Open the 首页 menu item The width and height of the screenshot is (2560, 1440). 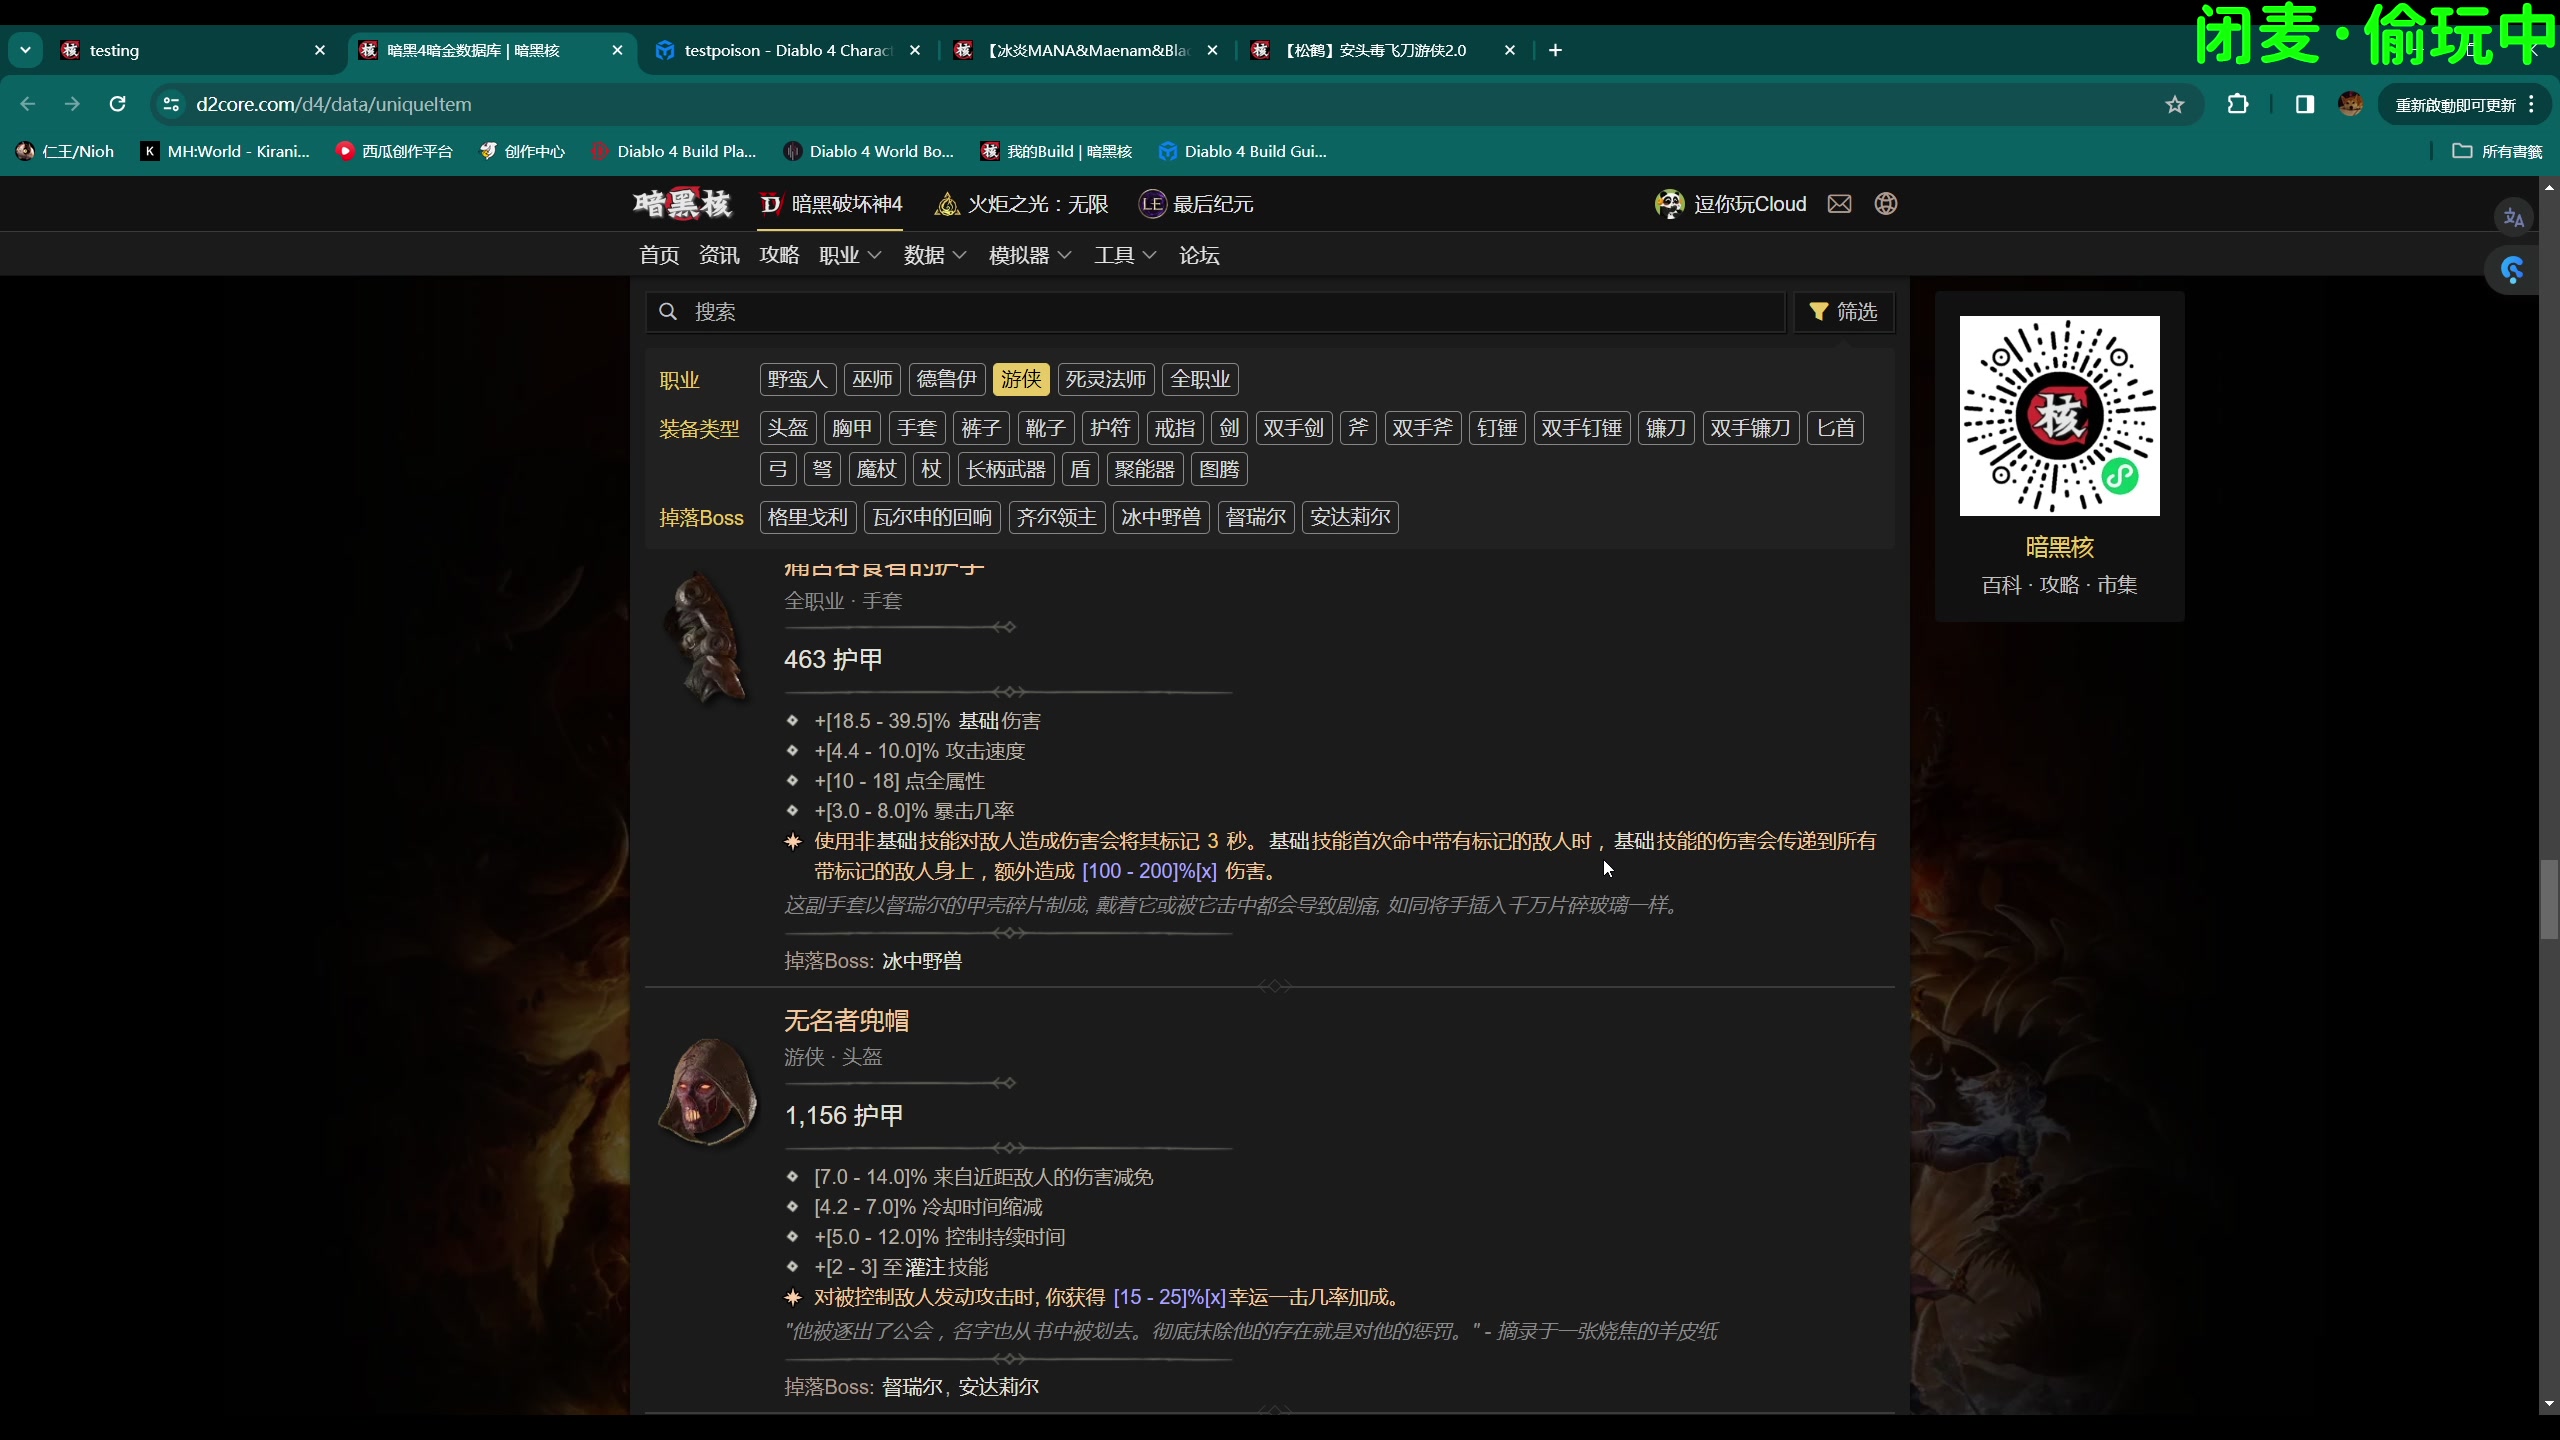pos(659,256)
